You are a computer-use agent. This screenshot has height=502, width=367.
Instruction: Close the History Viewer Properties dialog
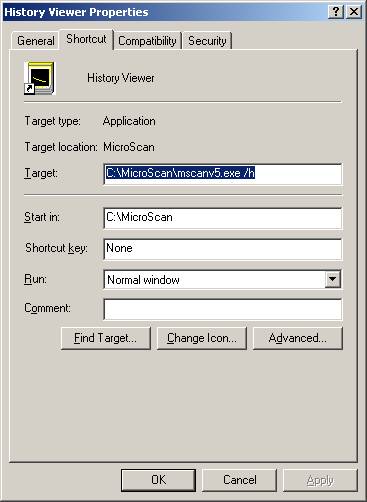click(354, 12)
